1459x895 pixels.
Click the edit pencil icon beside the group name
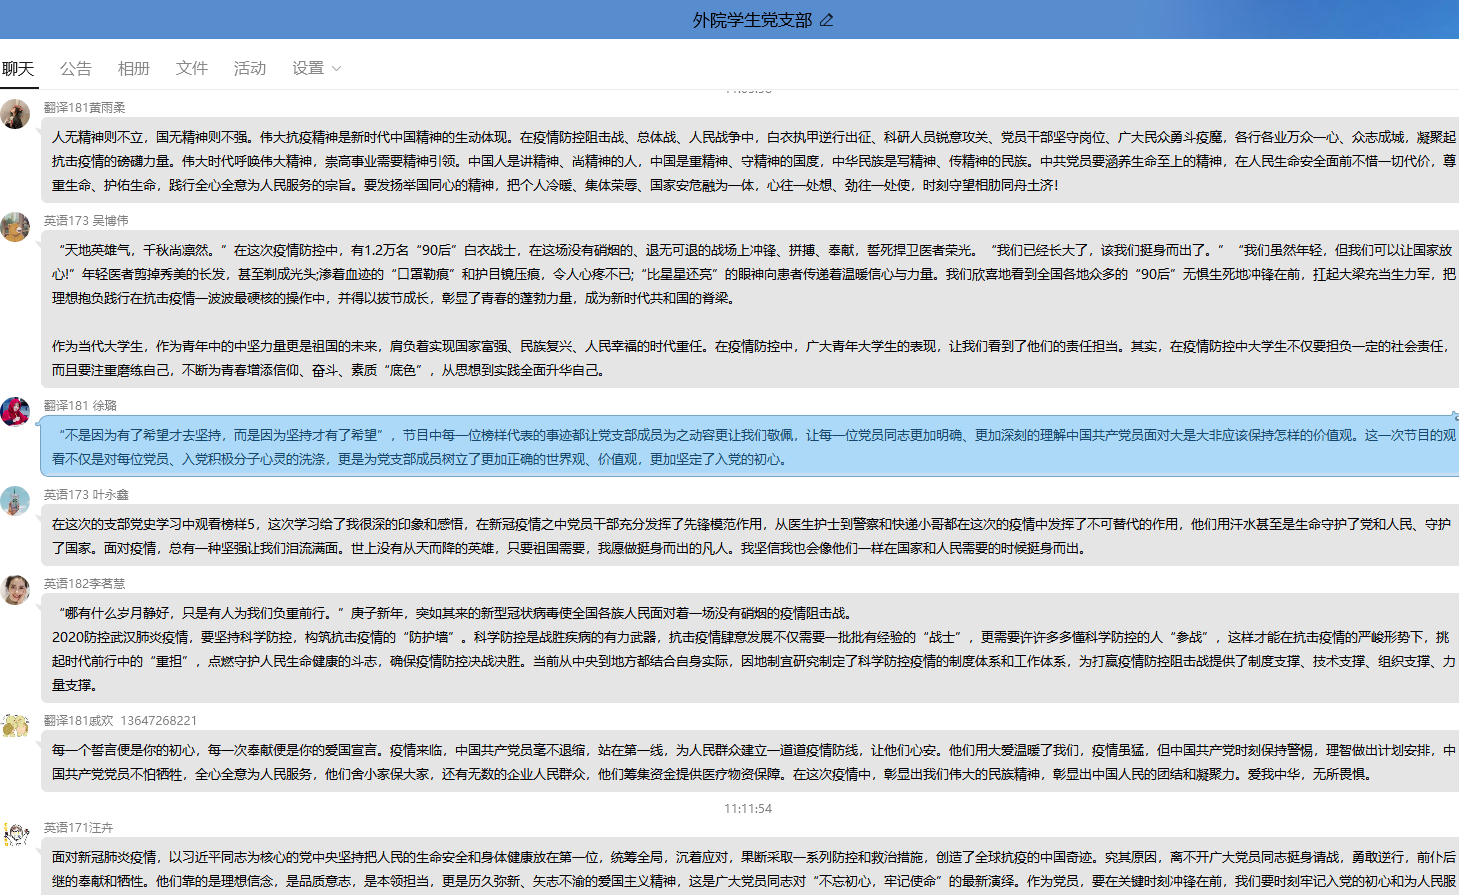[826, 20]
